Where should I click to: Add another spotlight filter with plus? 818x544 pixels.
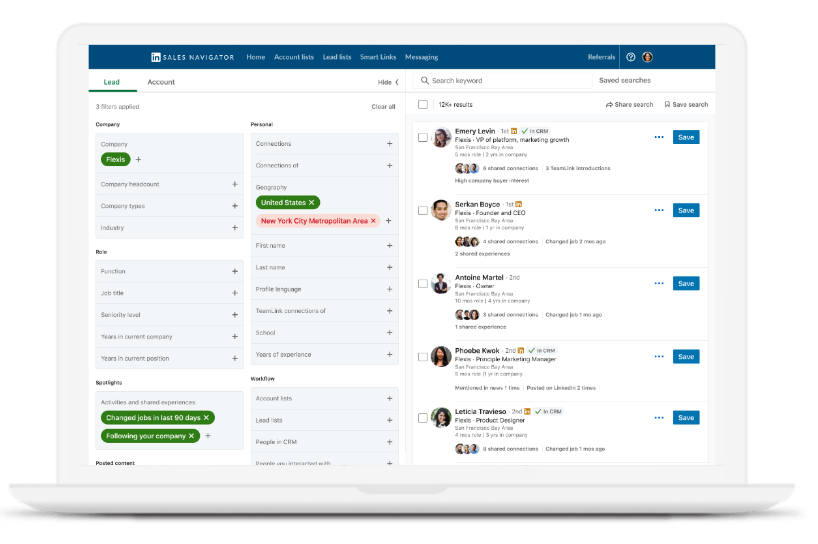click(x=208, y=436)
